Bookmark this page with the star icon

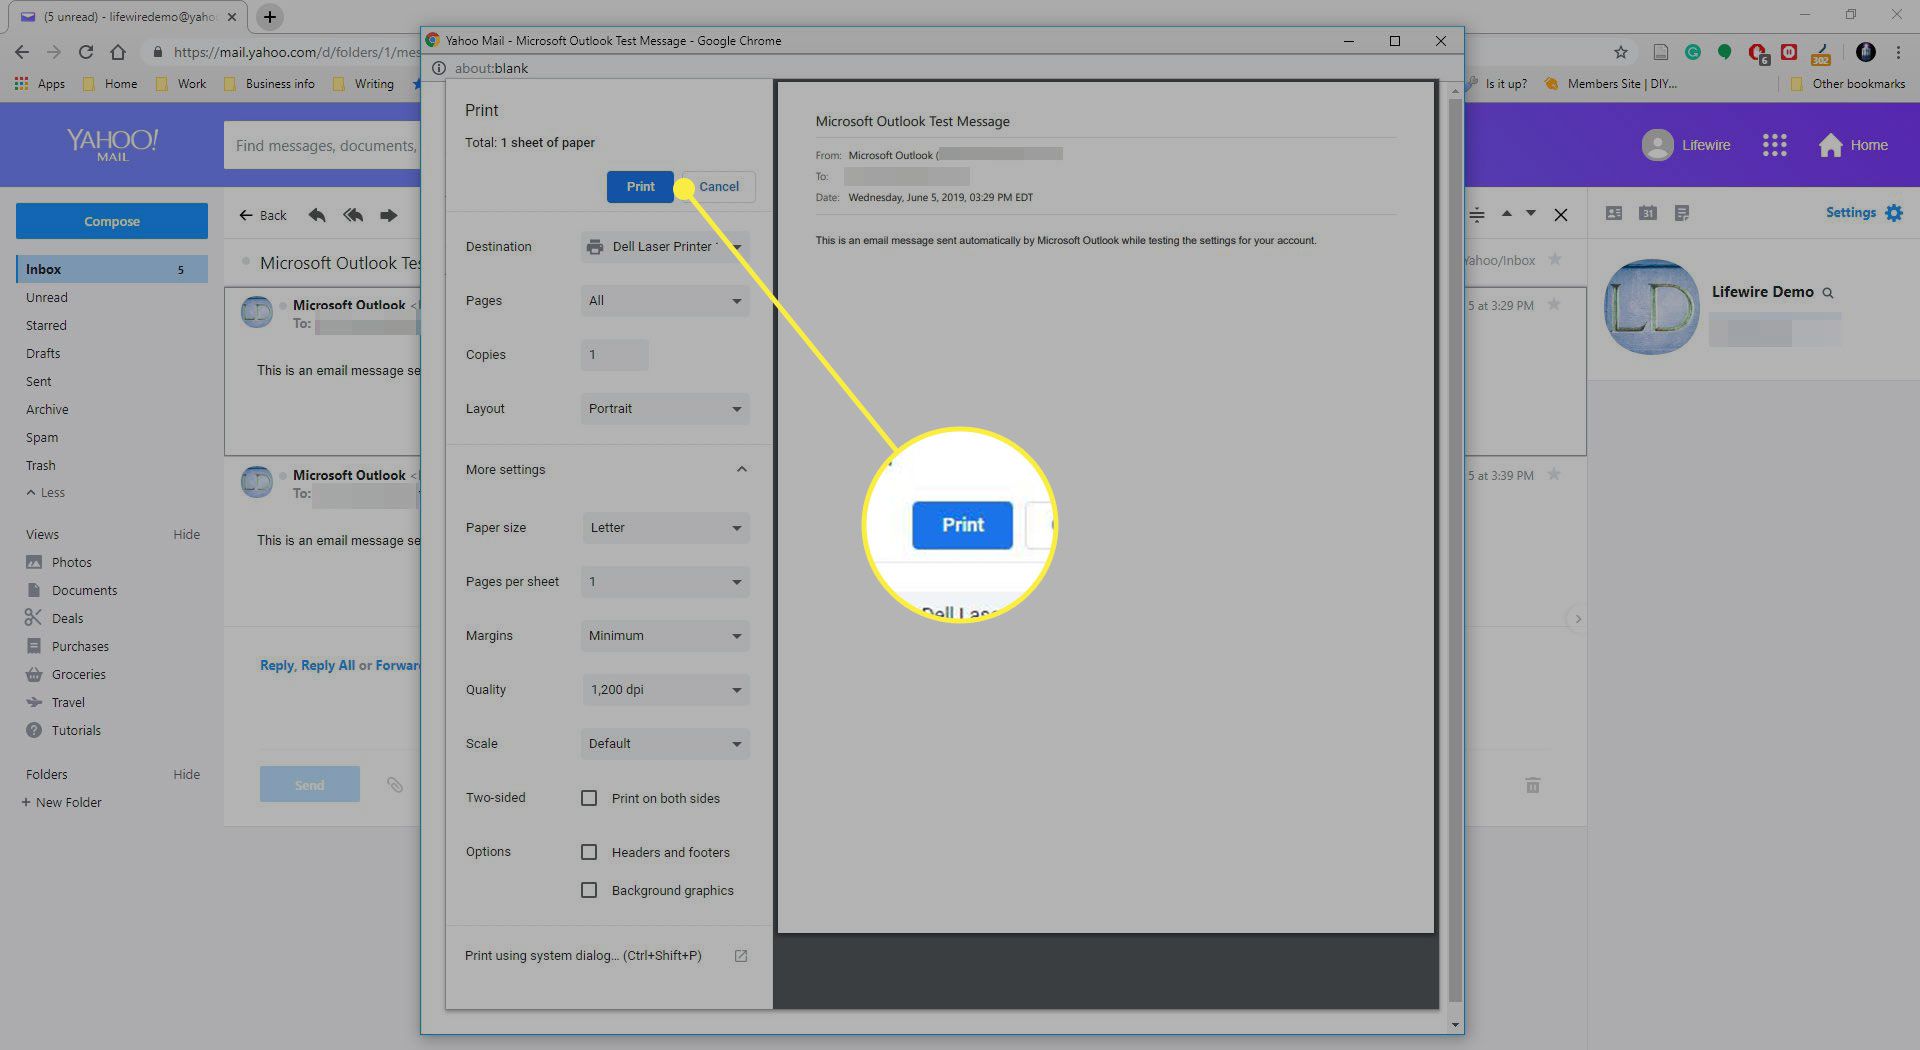click(x=1621, y=52)
